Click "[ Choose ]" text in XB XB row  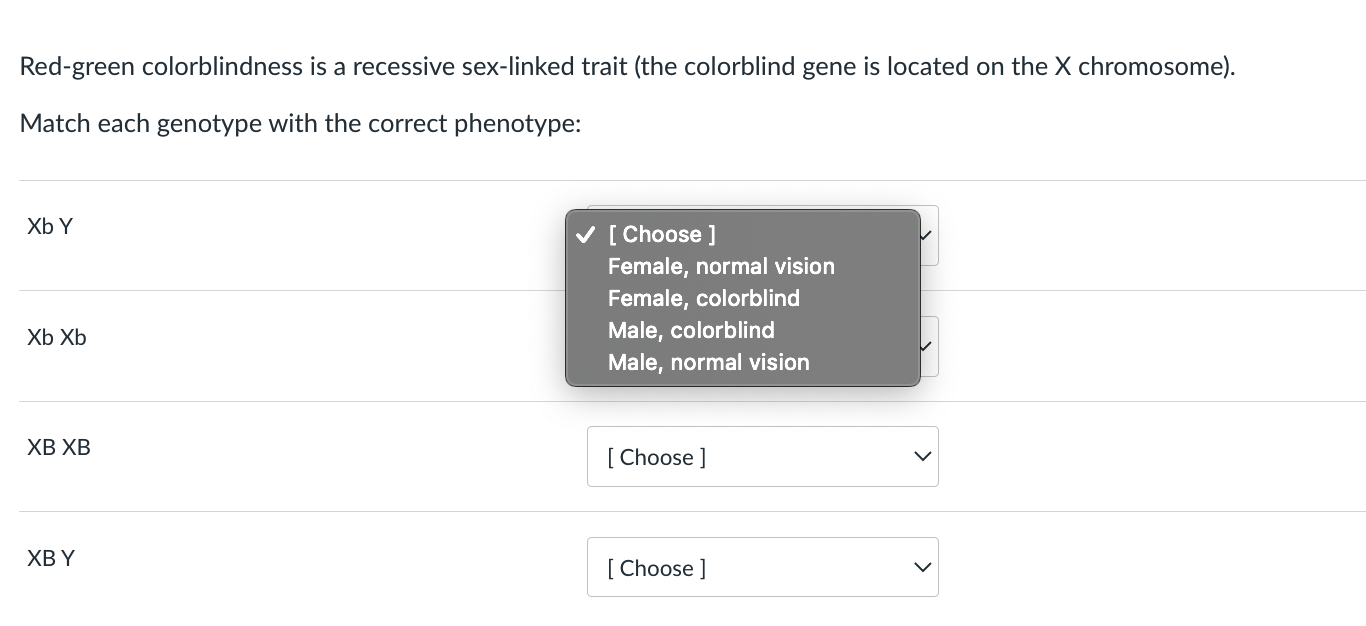[657, 457]
